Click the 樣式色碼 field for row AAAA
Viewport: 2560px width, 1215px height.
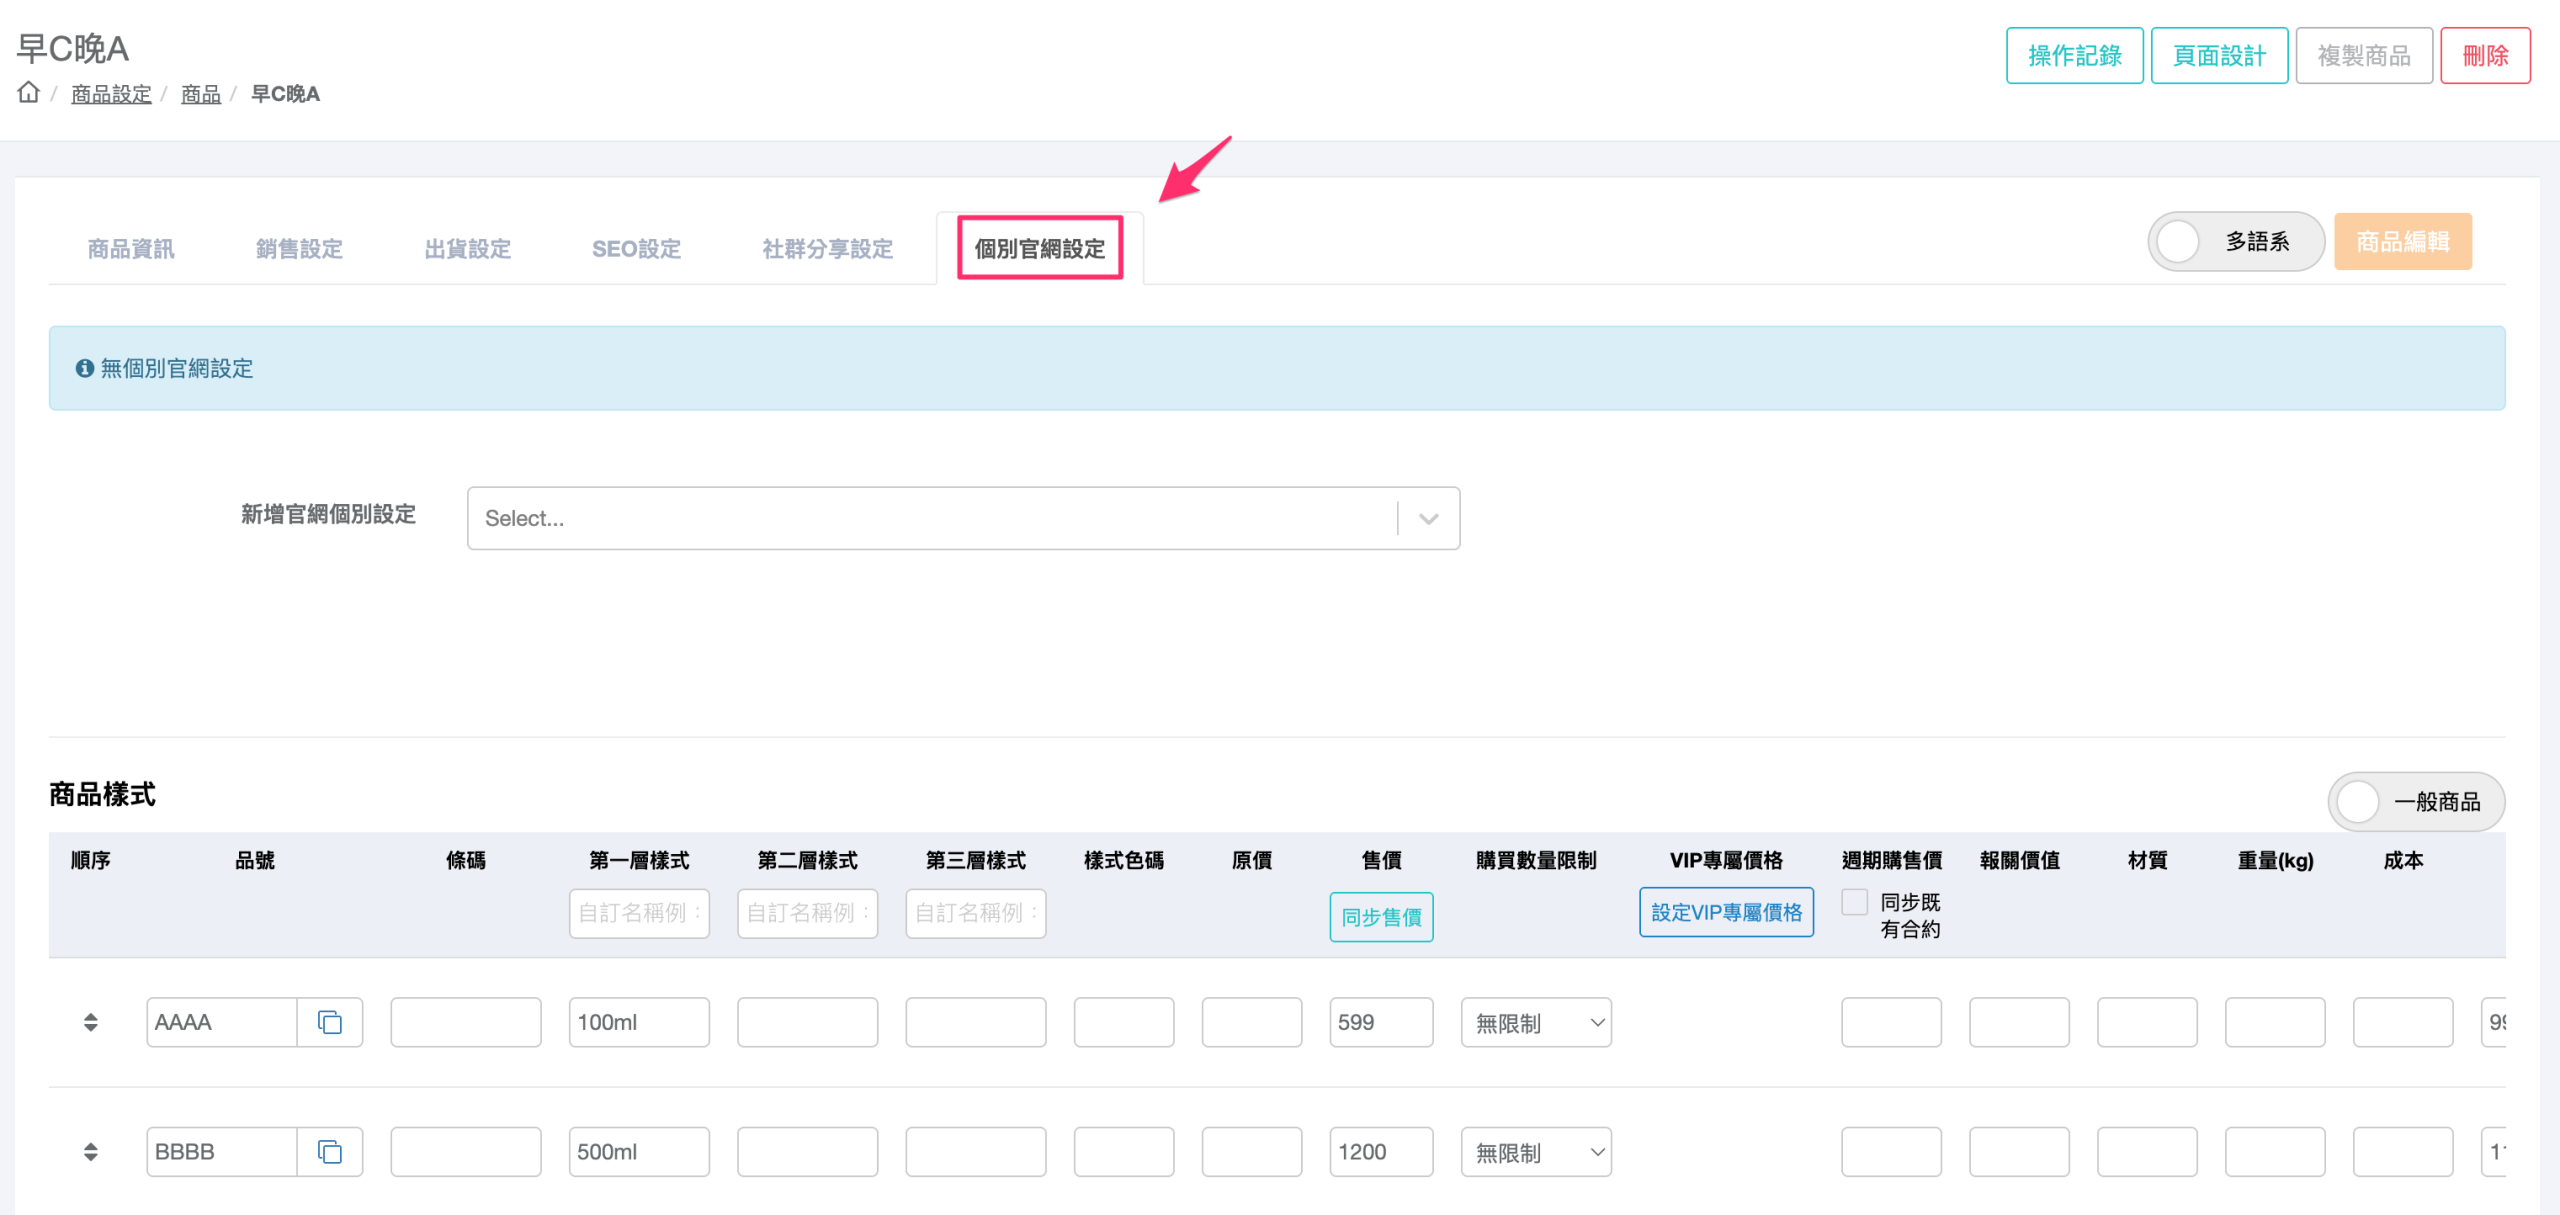click(1123, 1022)
